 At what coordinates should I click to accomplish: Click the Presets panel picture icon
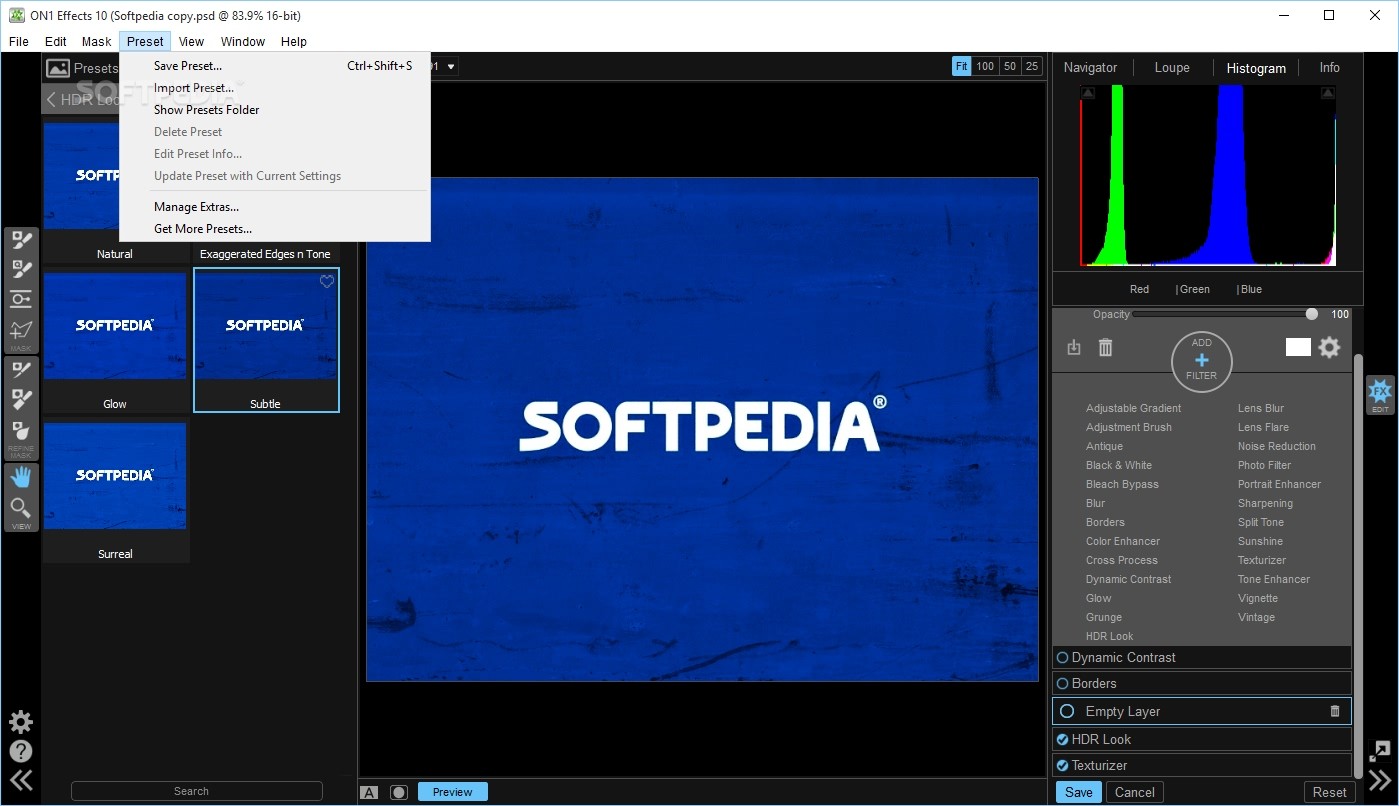58,68
